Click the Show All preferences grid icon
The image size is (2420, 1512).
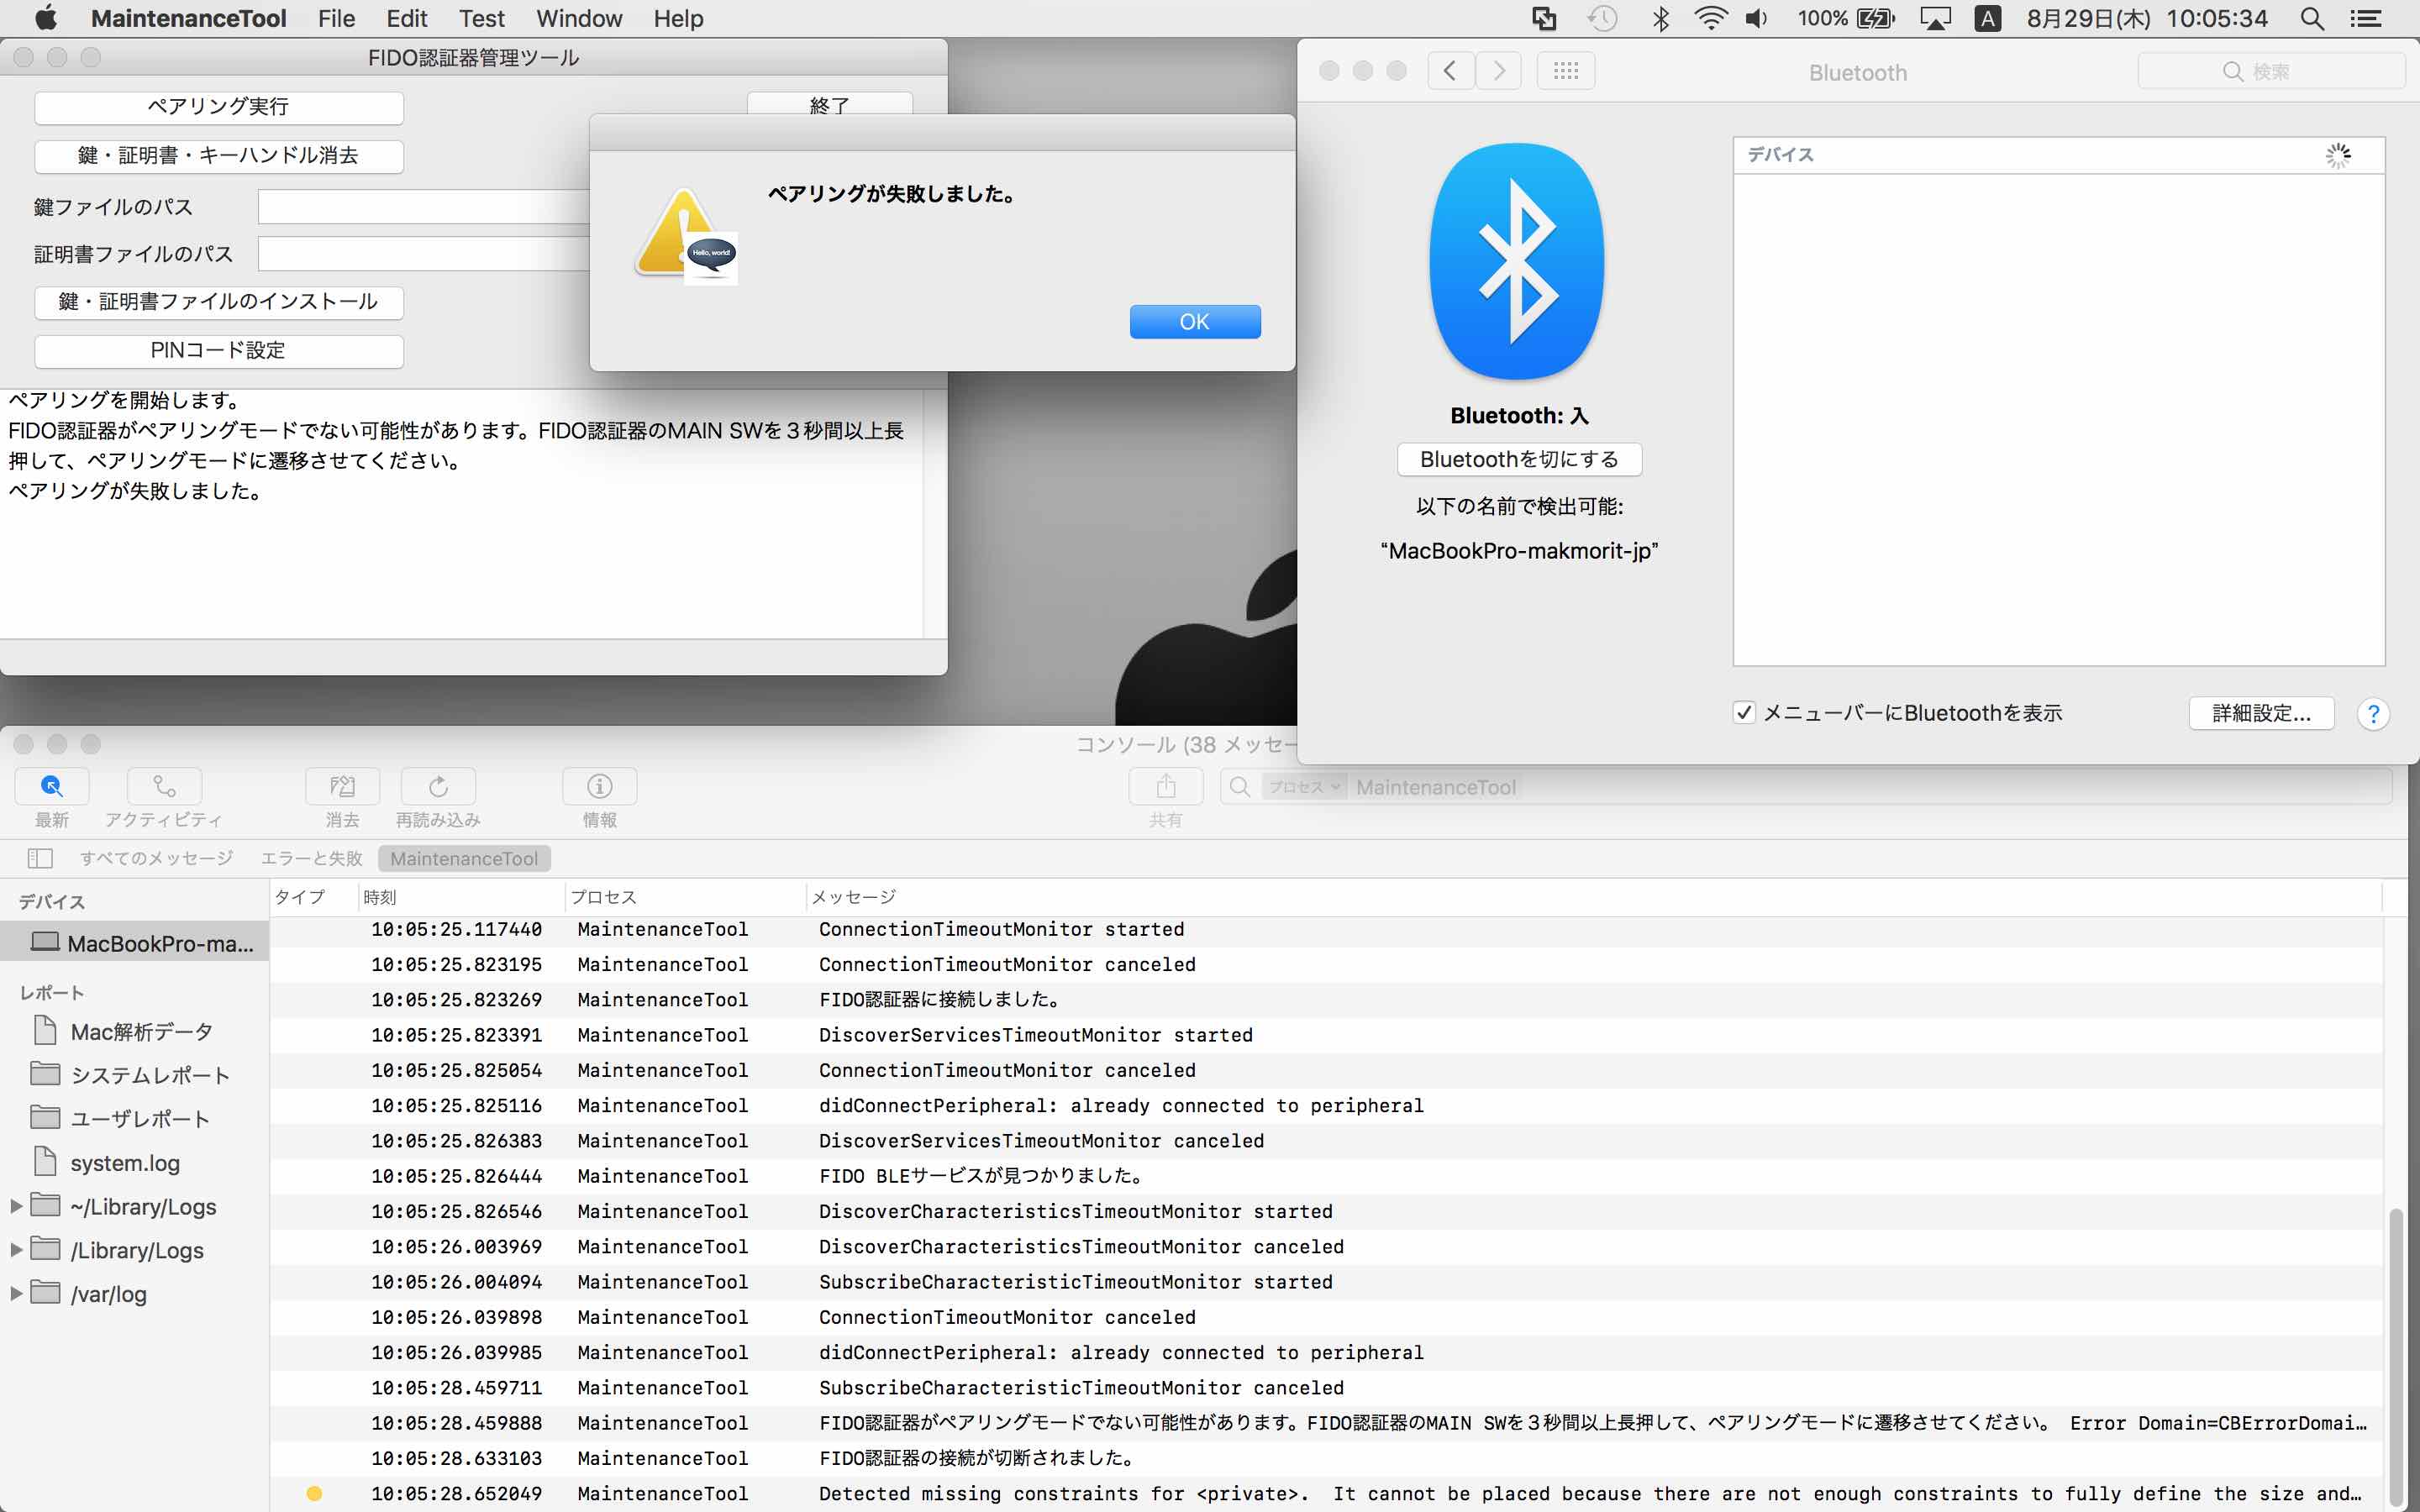[x=1565, y=70]
